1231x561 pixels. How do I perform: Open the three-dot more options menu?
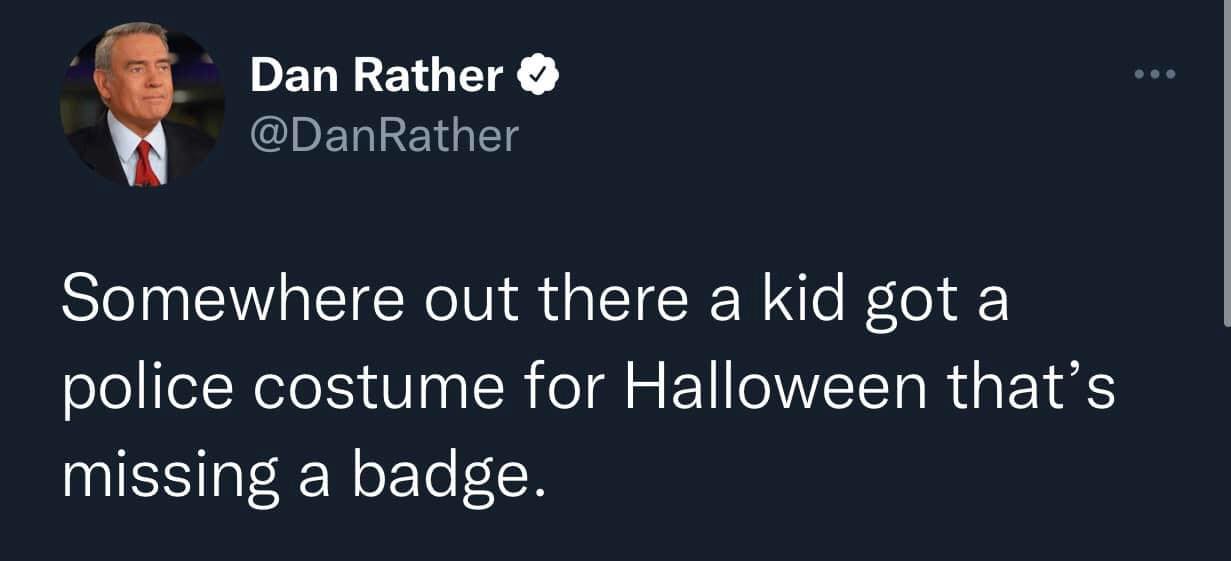[1157, 74]
